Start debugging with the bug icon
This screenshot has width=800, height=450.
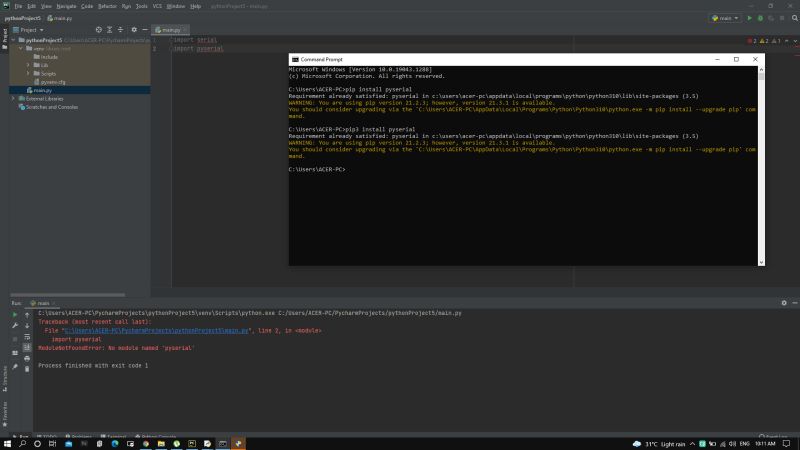[760, 18]
